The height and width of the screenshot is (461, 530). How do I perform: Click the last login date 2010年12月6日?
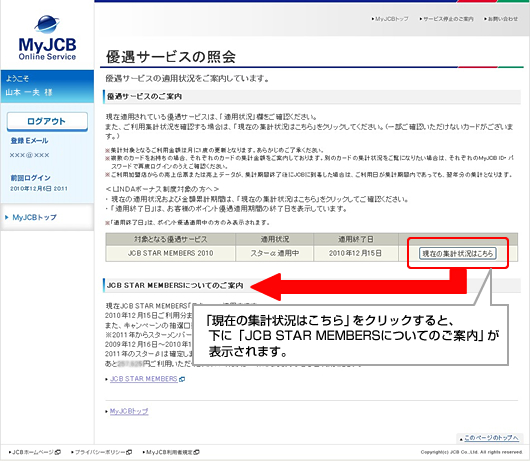pos(39,189)
